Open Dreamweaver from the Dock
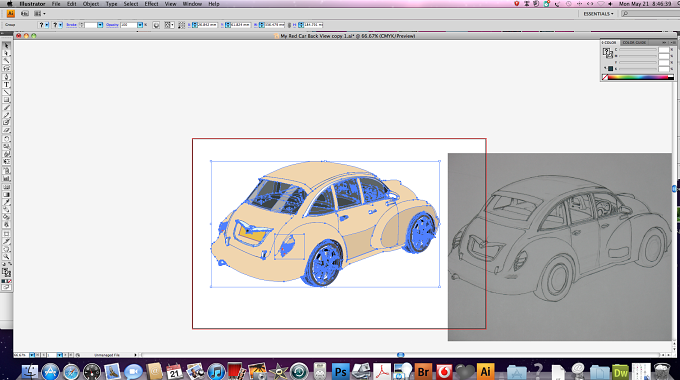Viewport: 680px width, 380px height. (620, 372)
